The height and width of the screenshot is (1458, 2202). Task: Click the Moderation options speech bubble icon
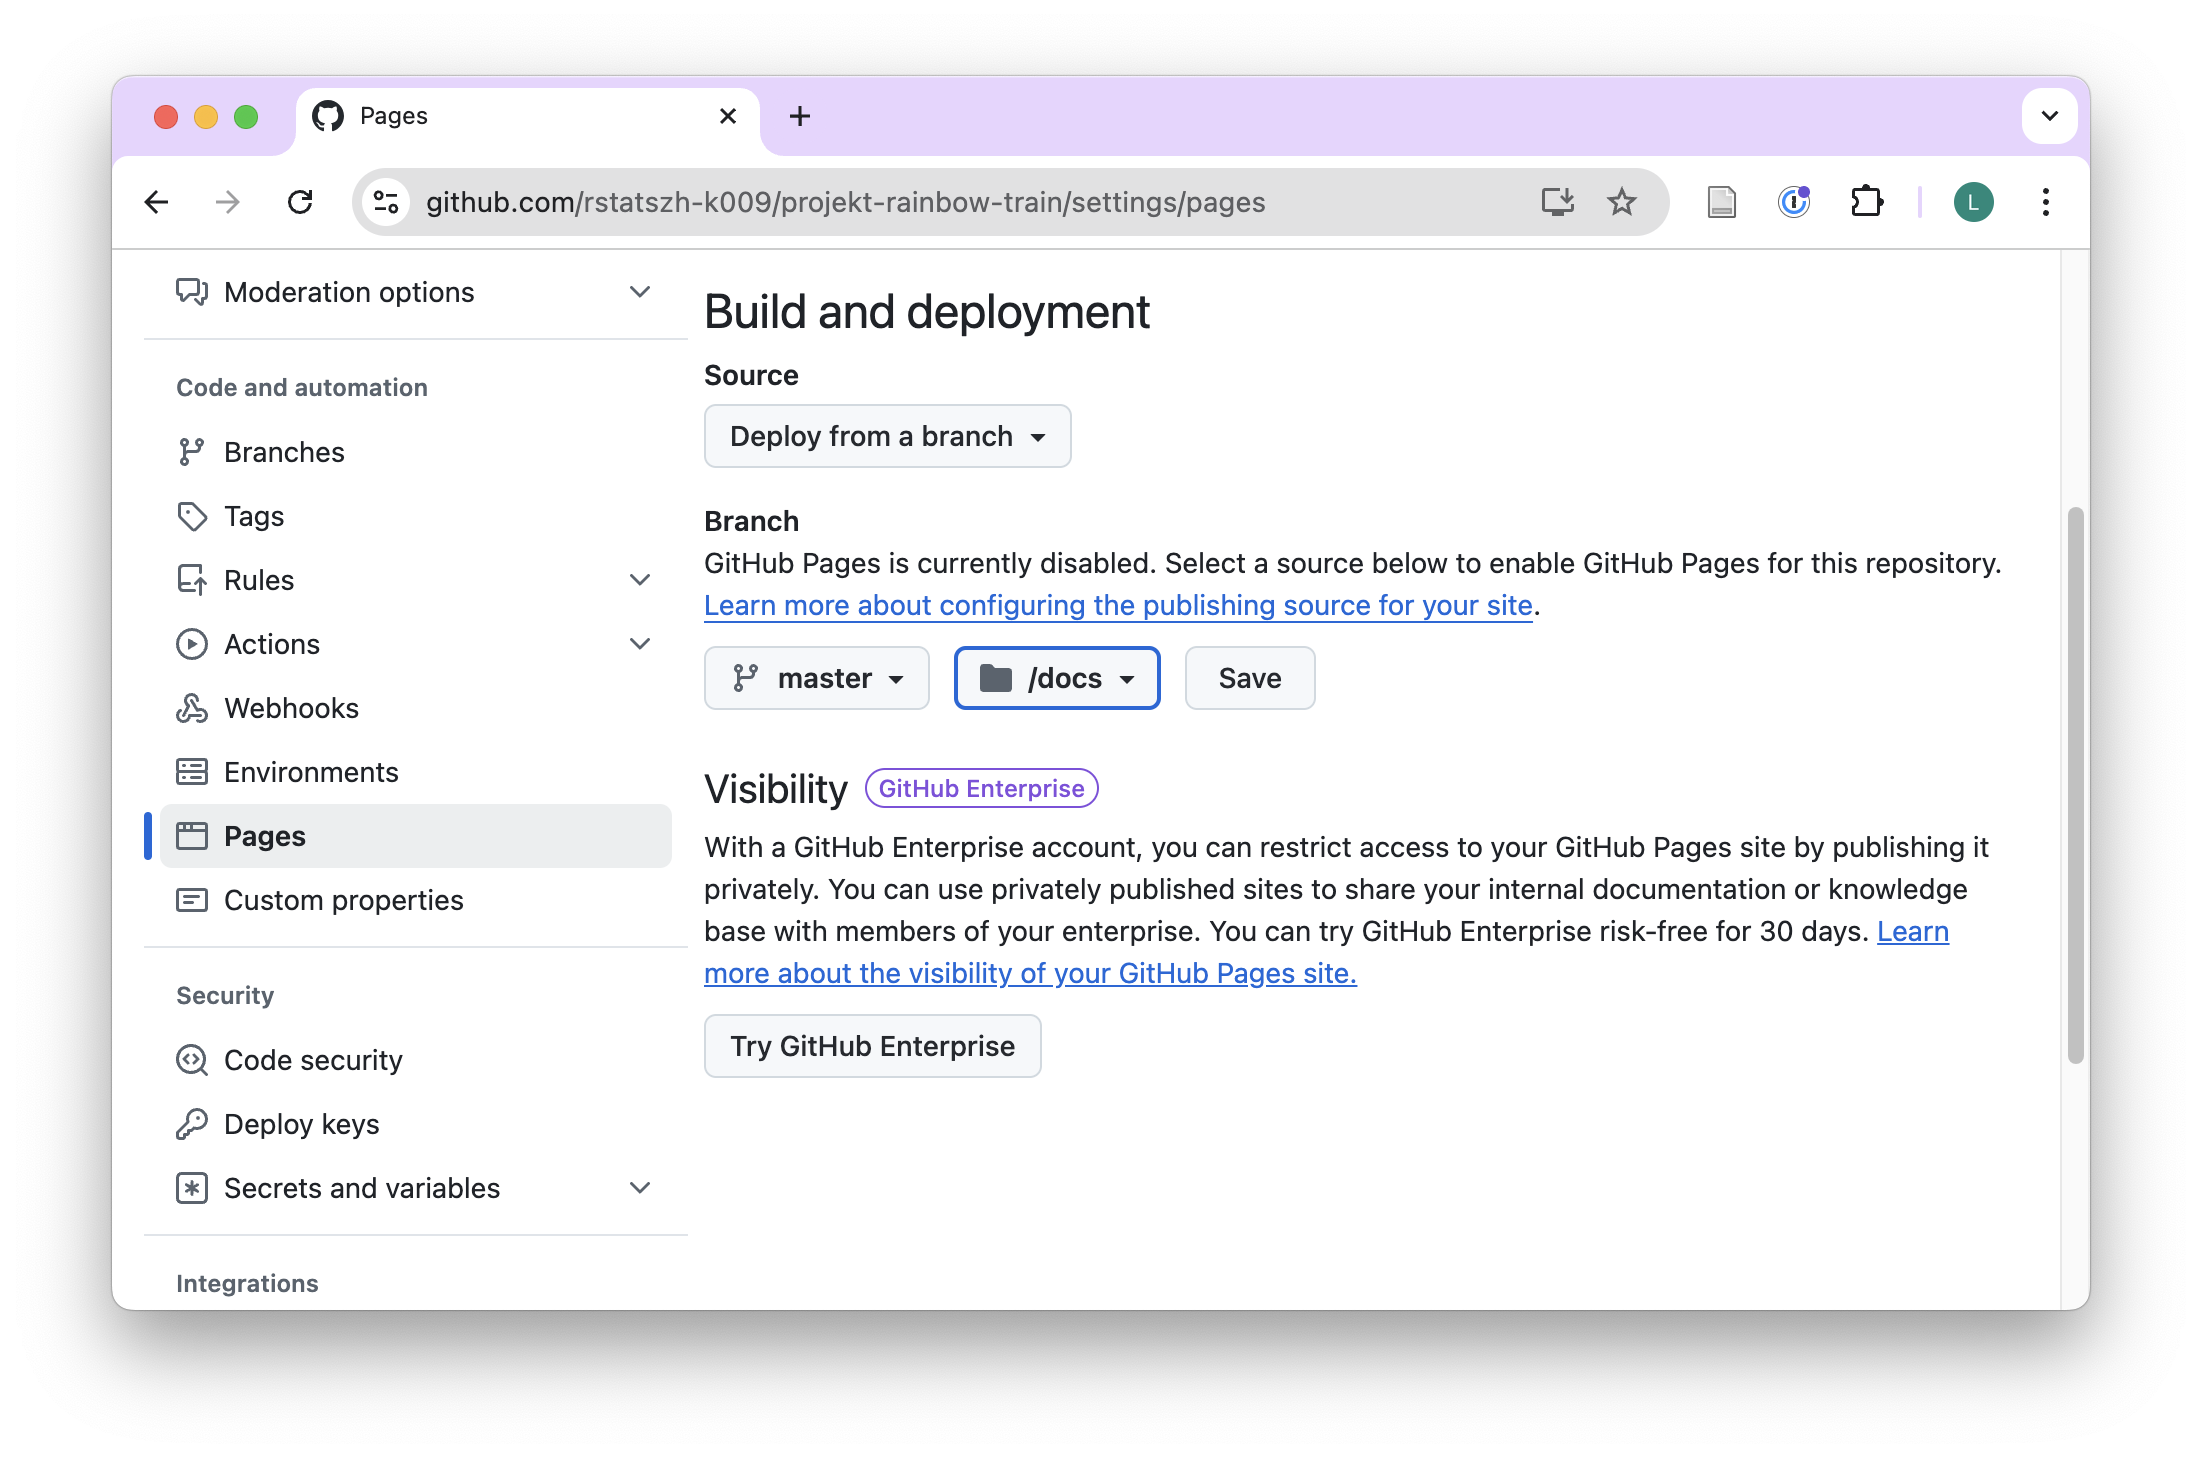[192, 292]
